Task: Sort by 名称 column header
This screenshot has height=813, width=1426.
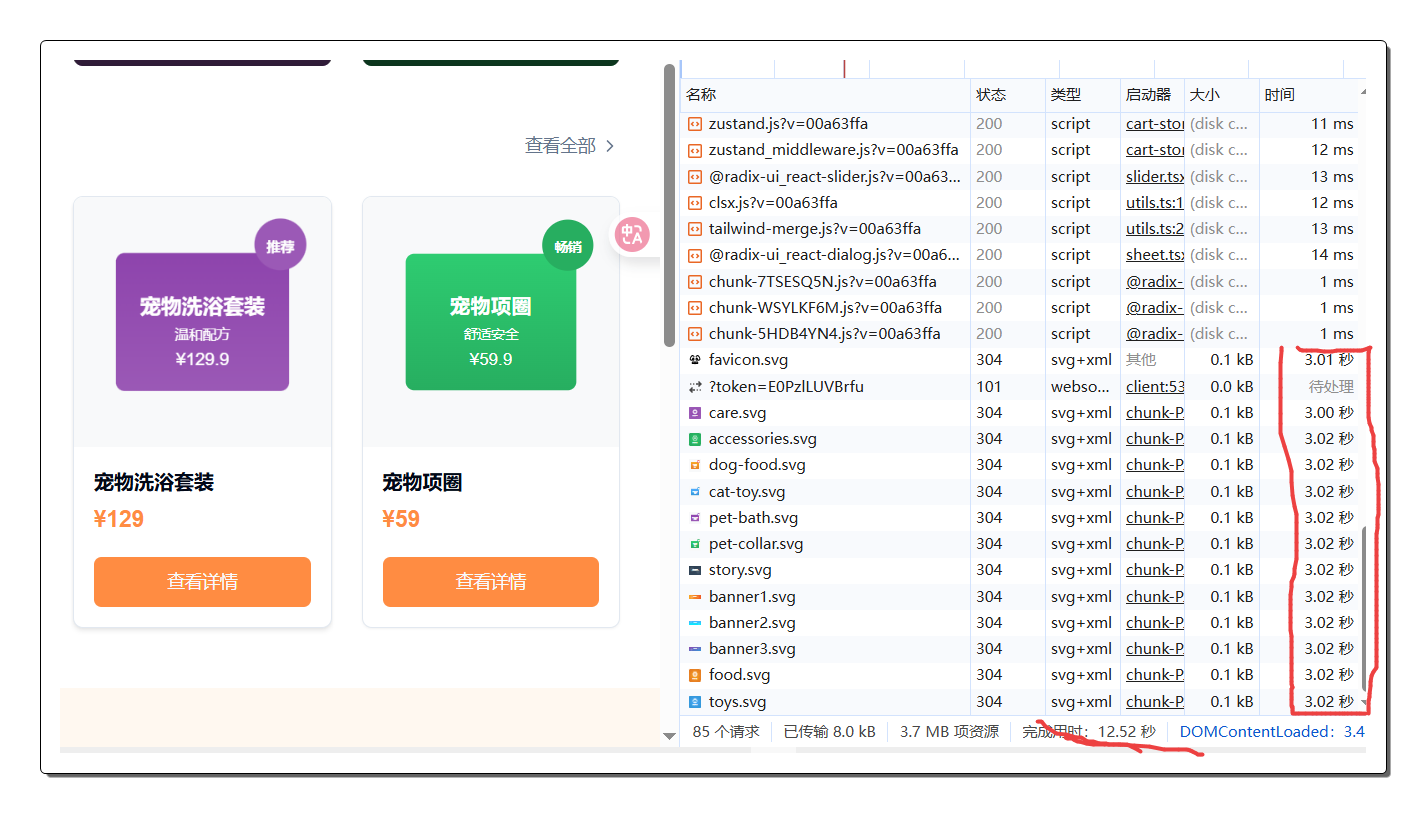Action: pyautogui.click(x=825, y=95)
